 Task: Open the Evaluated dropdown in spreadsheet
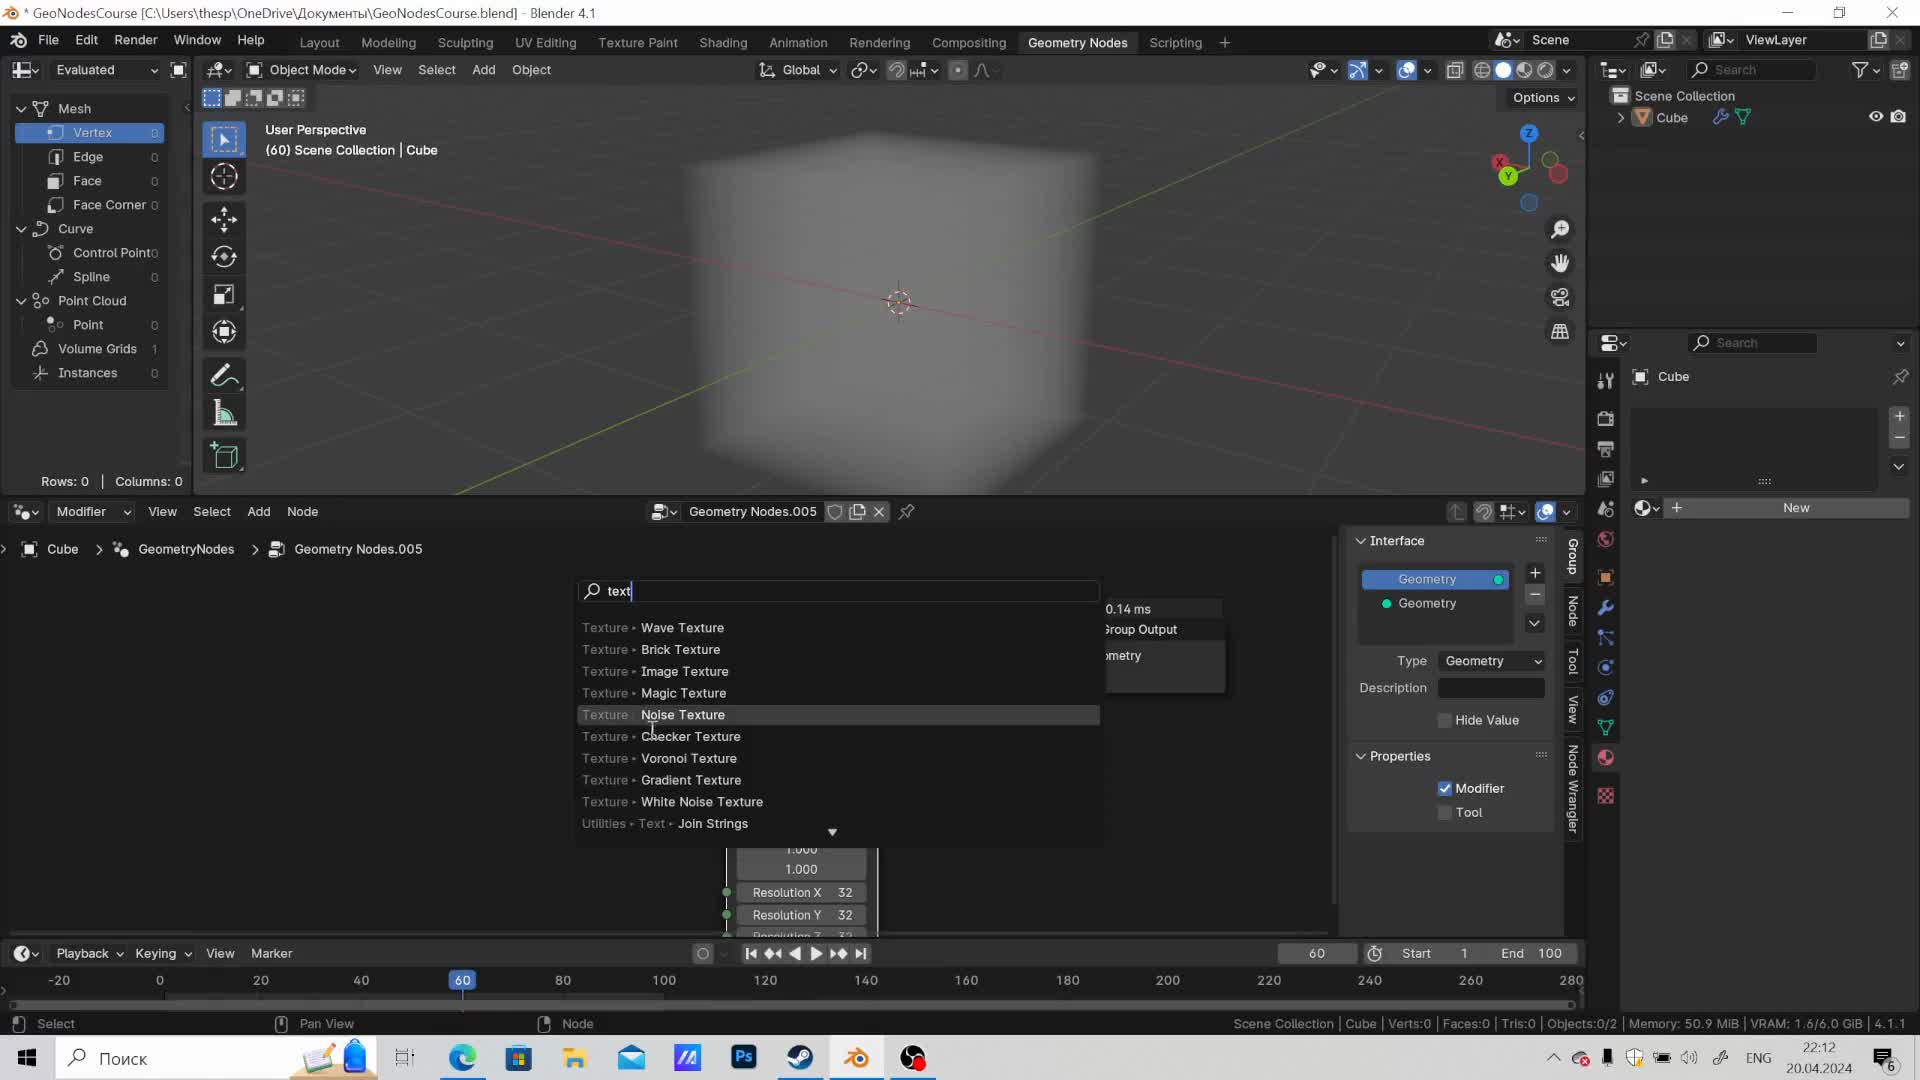pos(105,70)
